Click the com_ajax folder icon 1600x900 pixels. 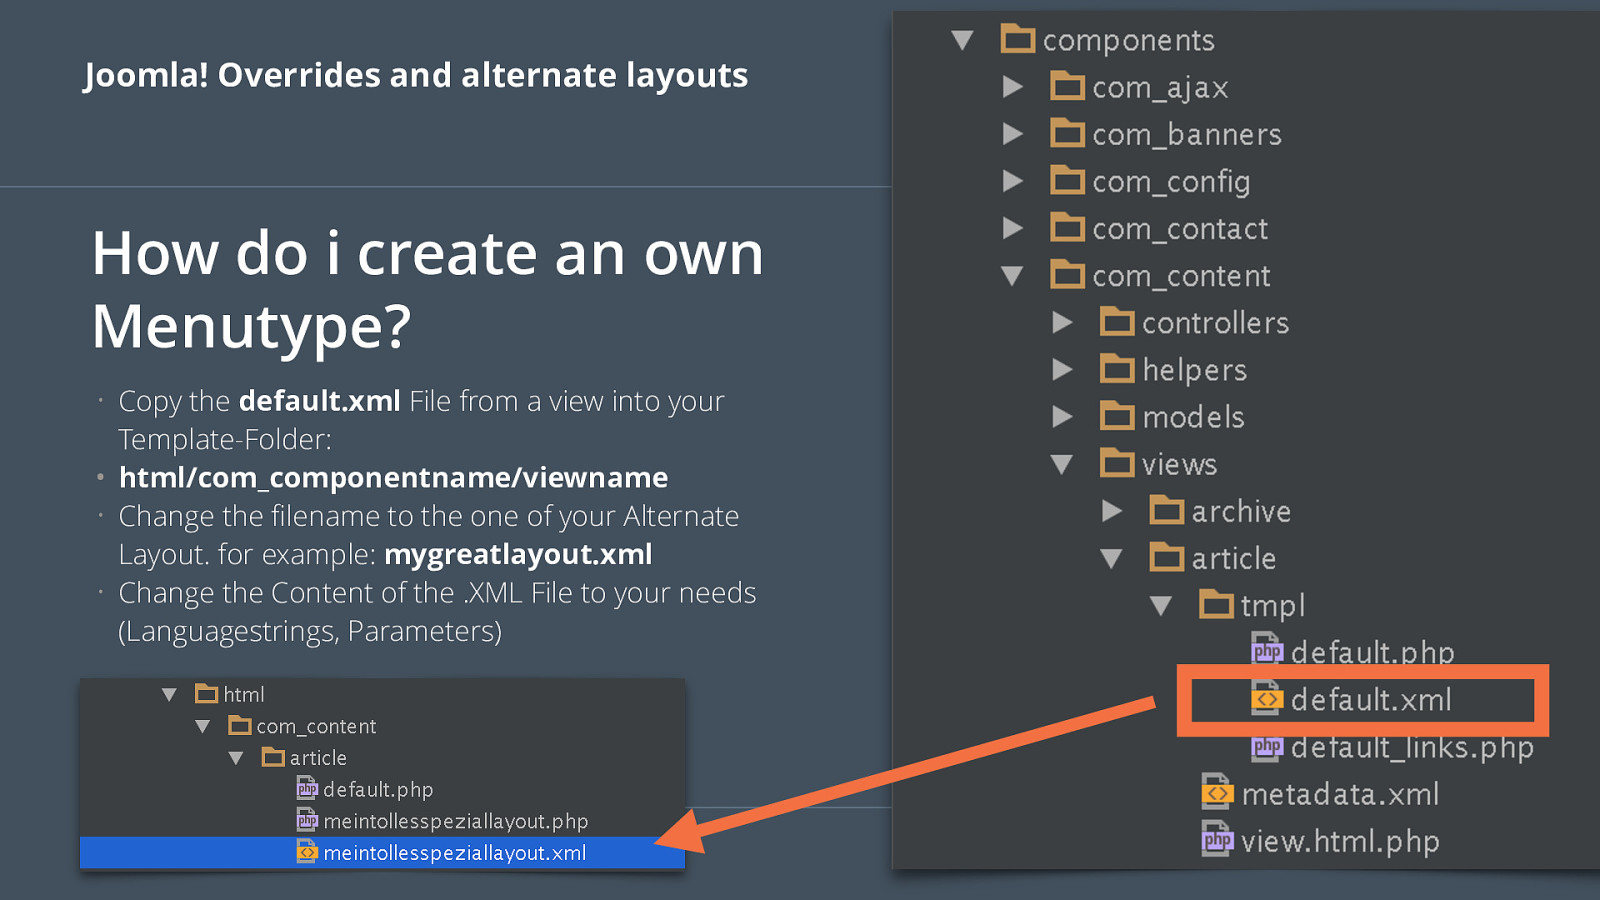tap(1068, 86)
